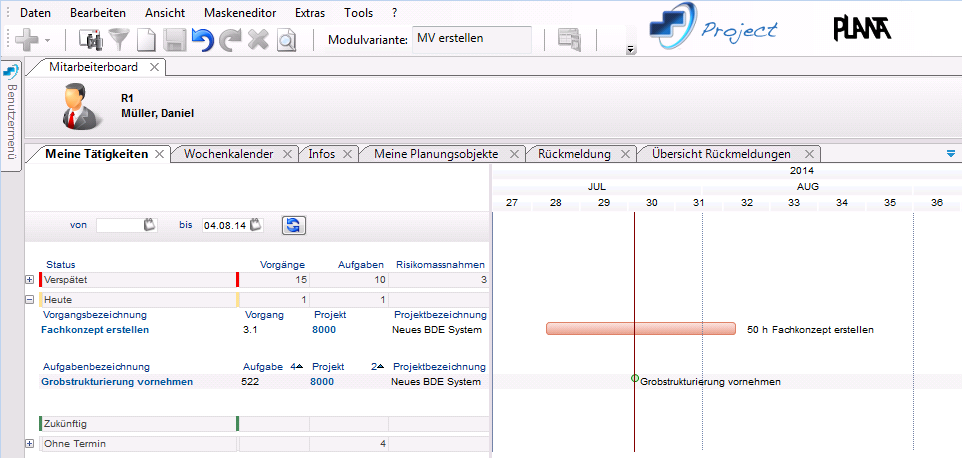Viewport: 962px width, 458px height.
Task: Click the 'von' date input field
Action: (120, 225)
